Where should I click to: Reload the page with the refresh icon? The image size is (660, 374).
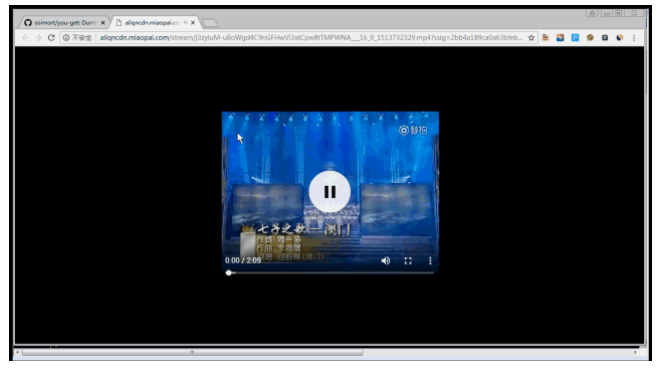pos(51,37)
